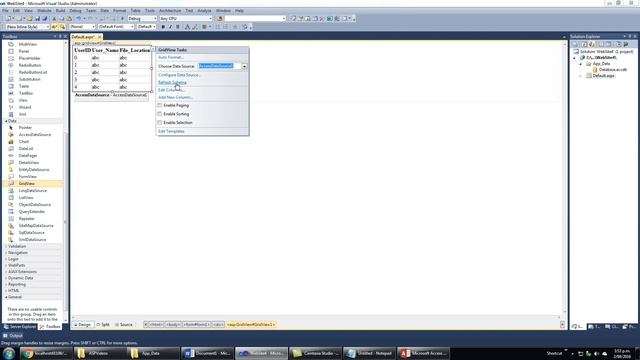
Task: Expand the AJAX Extensions toolbox group
Action: point(6,272)
